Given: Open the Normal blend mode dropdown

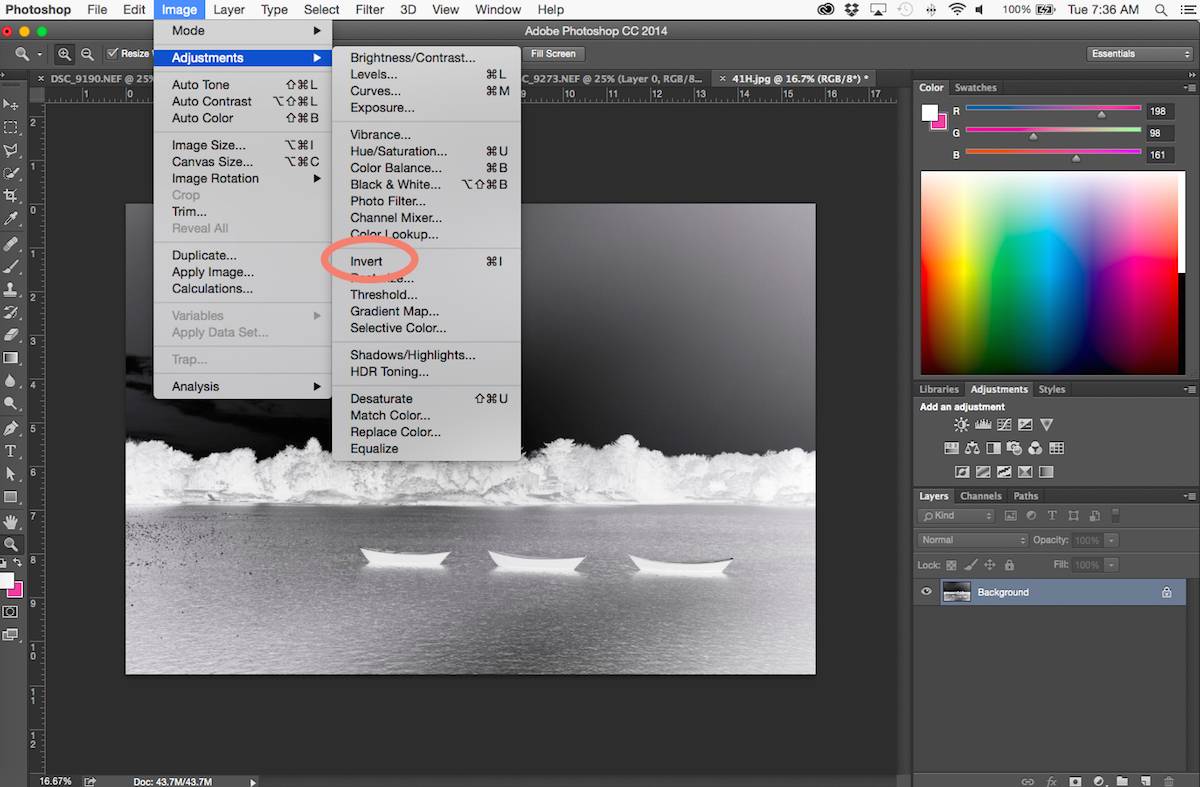Looking at the screenshot, I should pyautogui.click(x=972, y=540).
